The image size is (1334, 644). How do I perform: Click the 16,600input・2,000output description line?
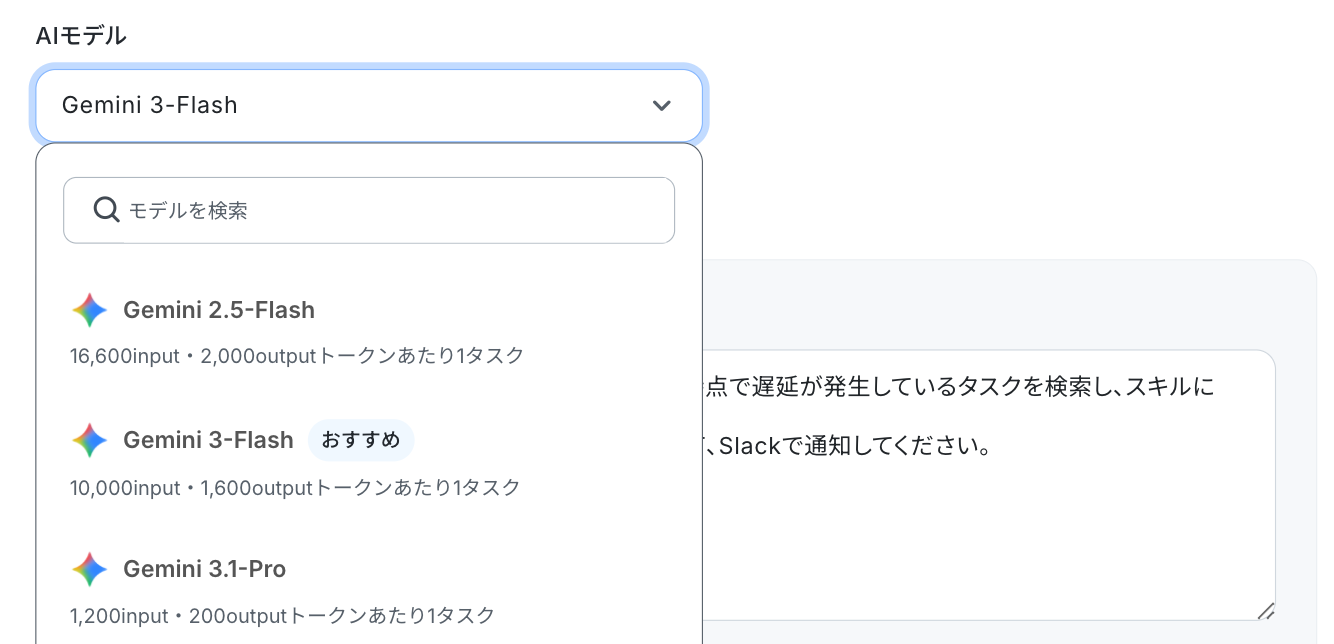click(x=297, y=356)
